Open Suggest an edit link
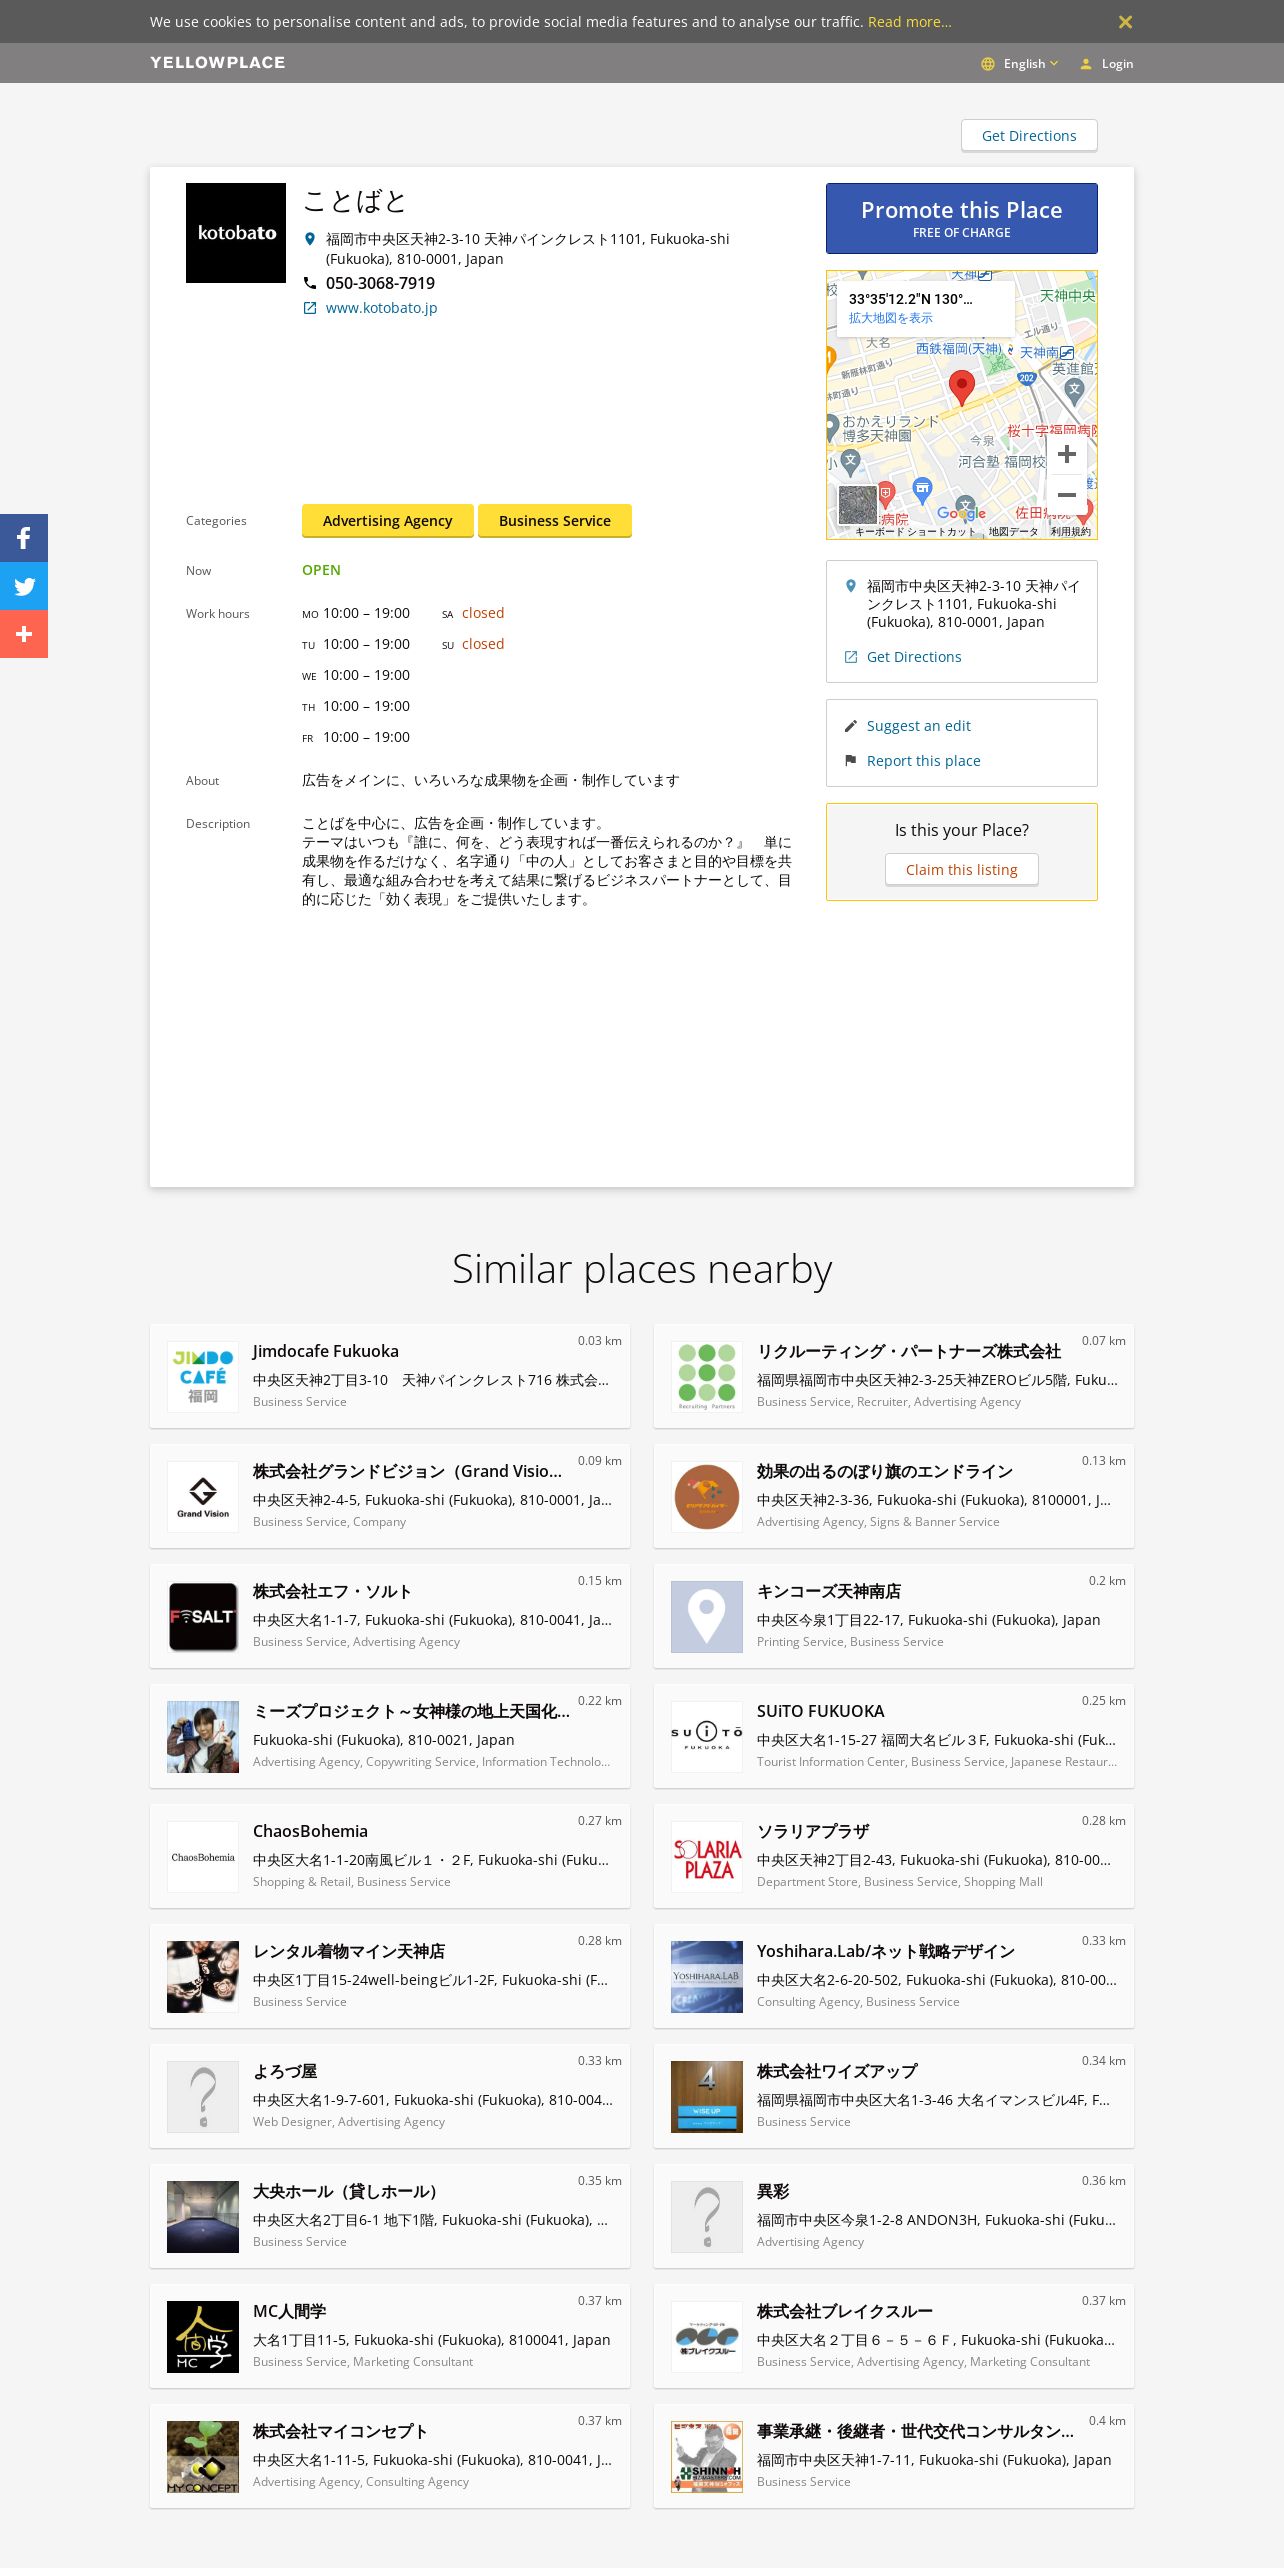The width and height of the screenshot is (1284, 2568). click(x=919, y=726)
